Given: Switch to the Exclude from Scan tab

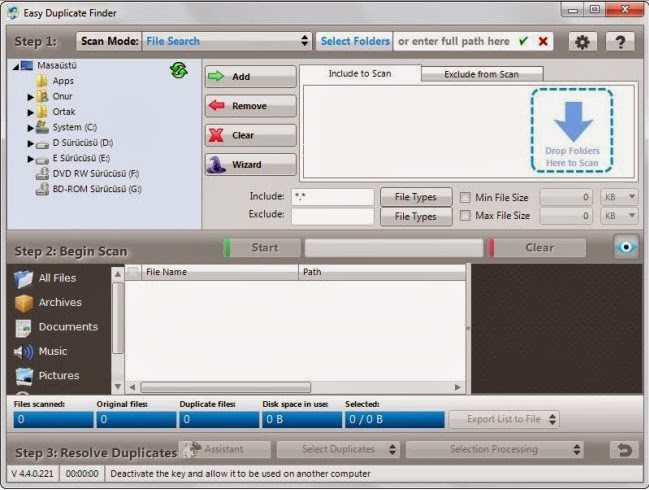Looking at the screenshot, I should (x=482, y=74).
